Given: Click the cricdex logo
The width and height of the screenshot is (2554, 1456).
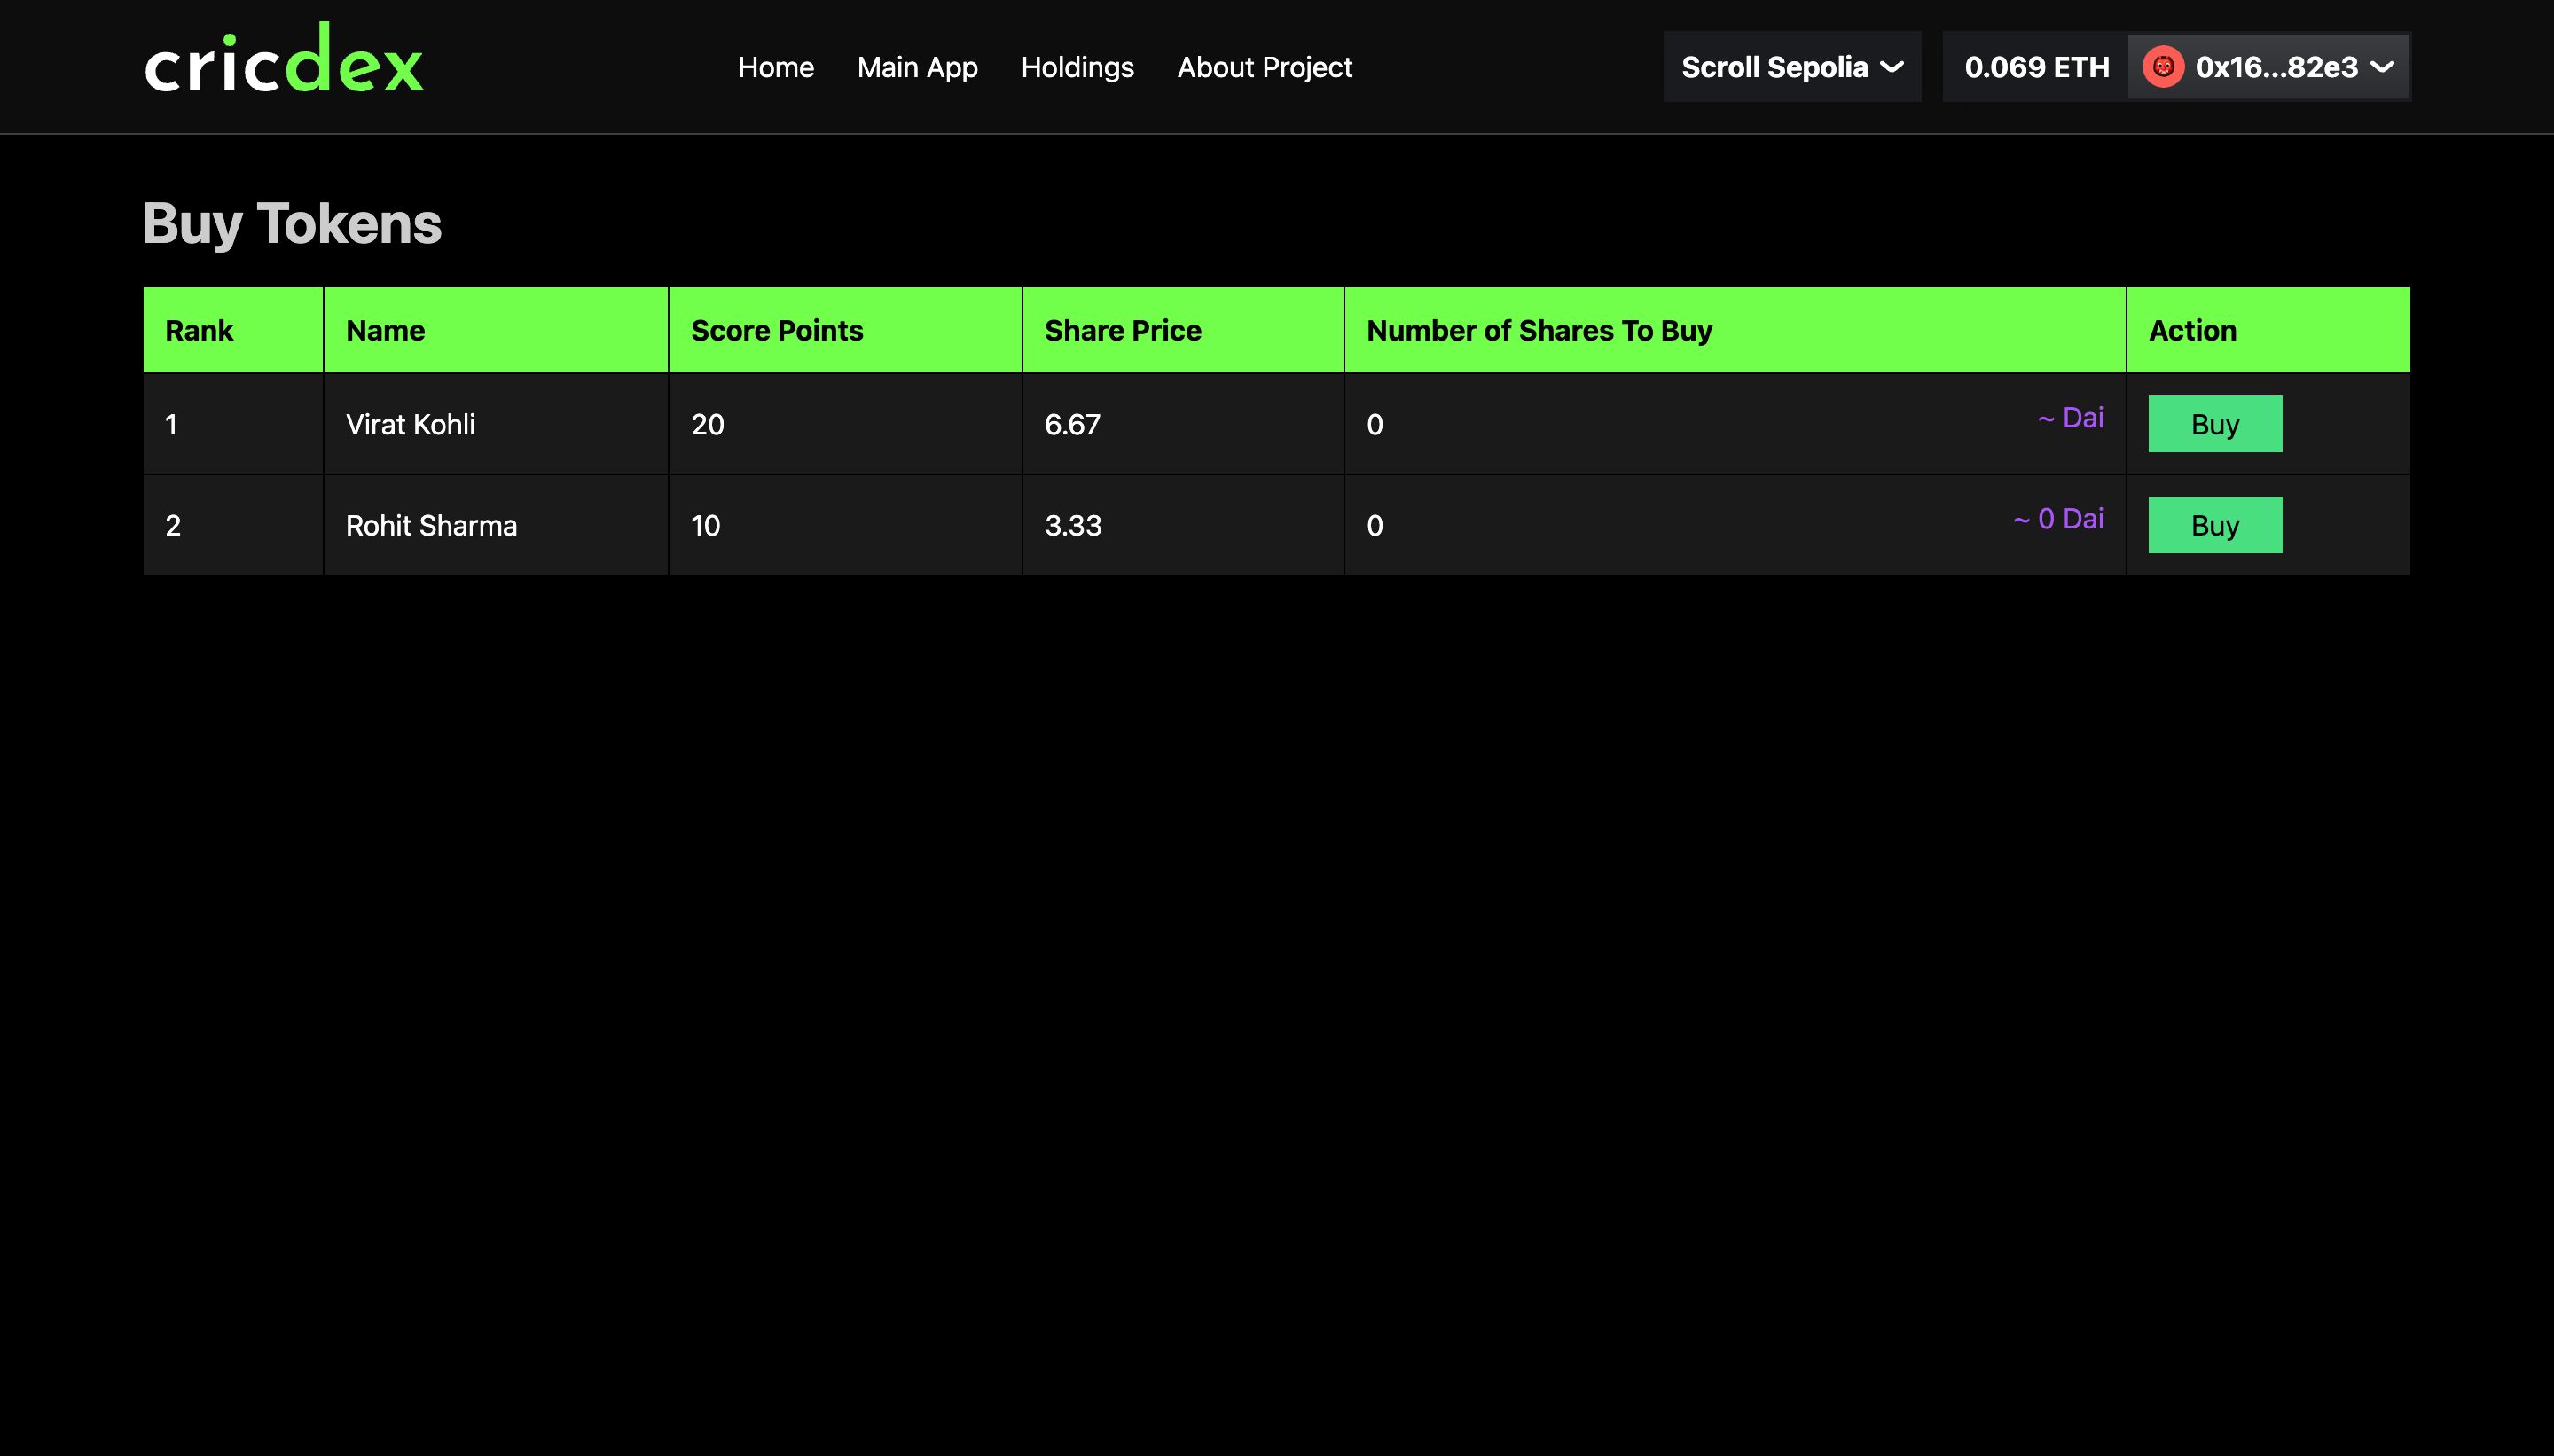Looking at the screenshot, I should (284, 59).
